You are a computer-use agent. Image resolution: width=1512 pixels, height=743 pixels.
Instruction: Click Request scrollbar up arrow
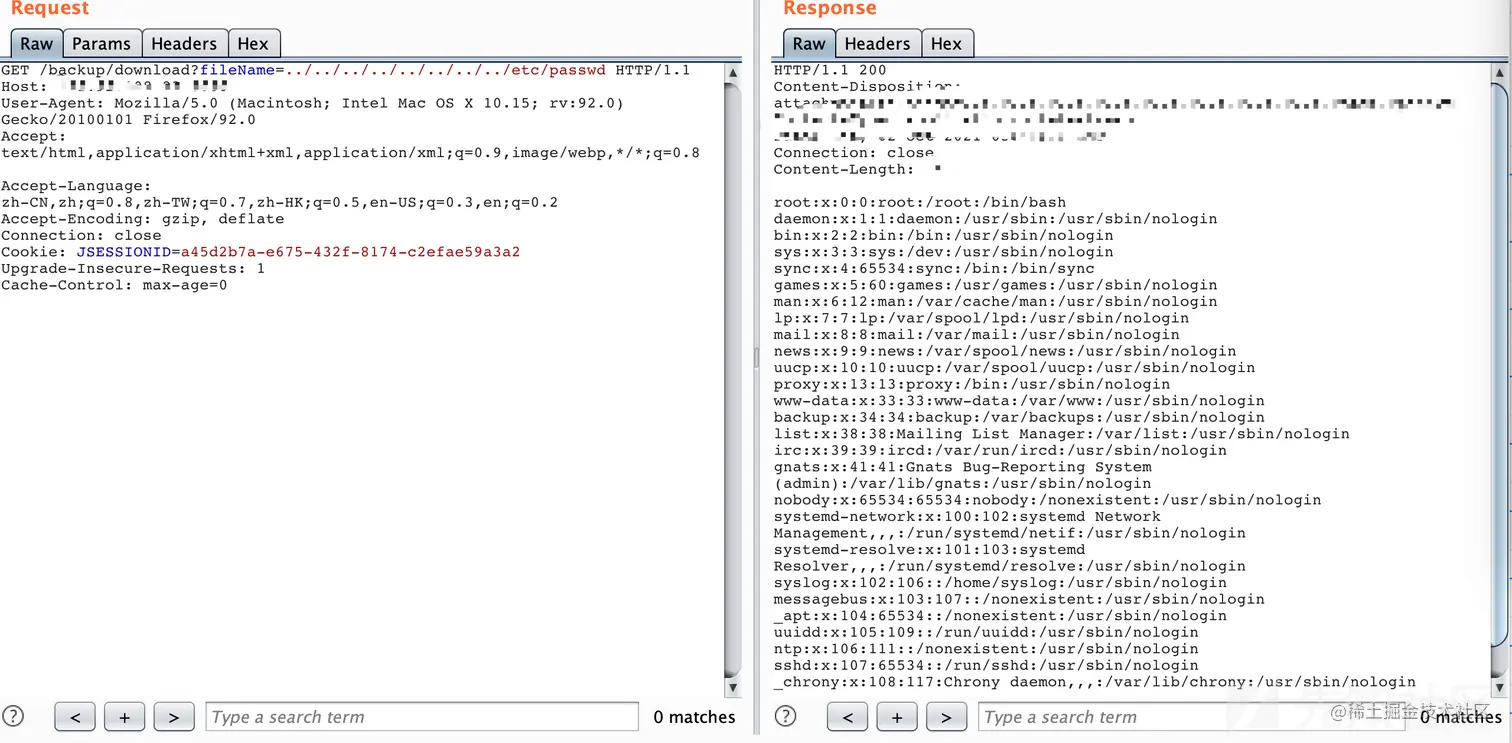coord(733,74)
